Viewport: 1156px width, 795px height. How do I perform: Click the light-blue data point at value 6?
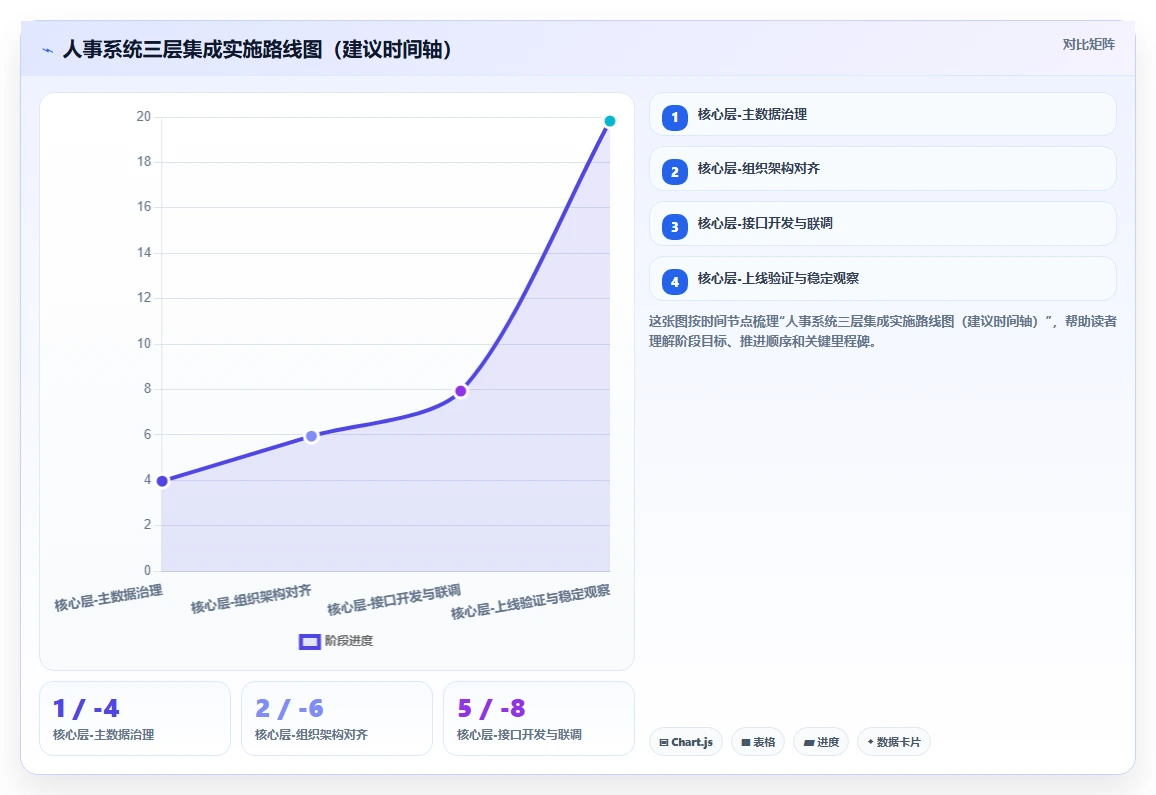[x=311, y=436]
